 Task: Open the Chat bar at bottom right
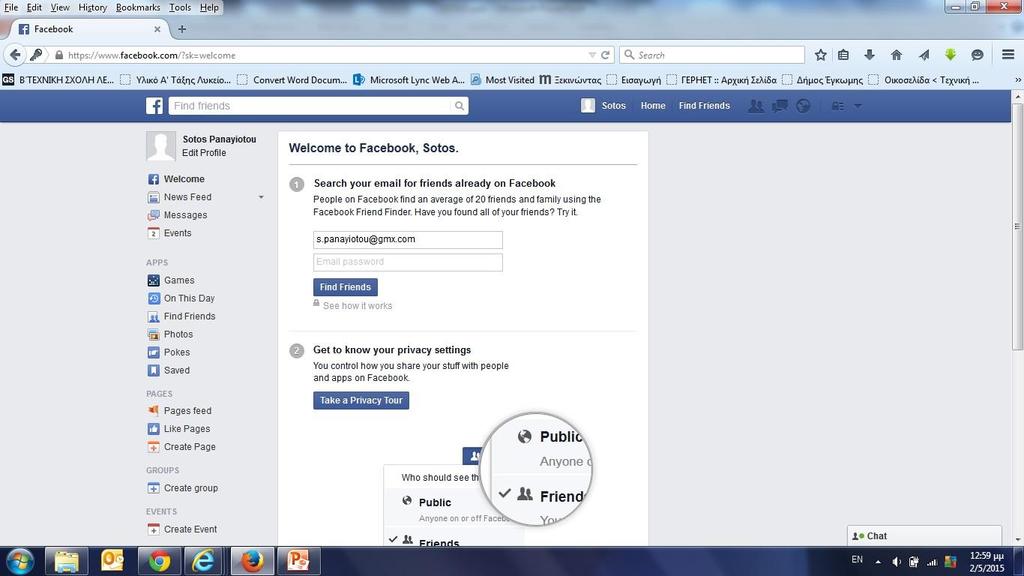tap(924, 536)
